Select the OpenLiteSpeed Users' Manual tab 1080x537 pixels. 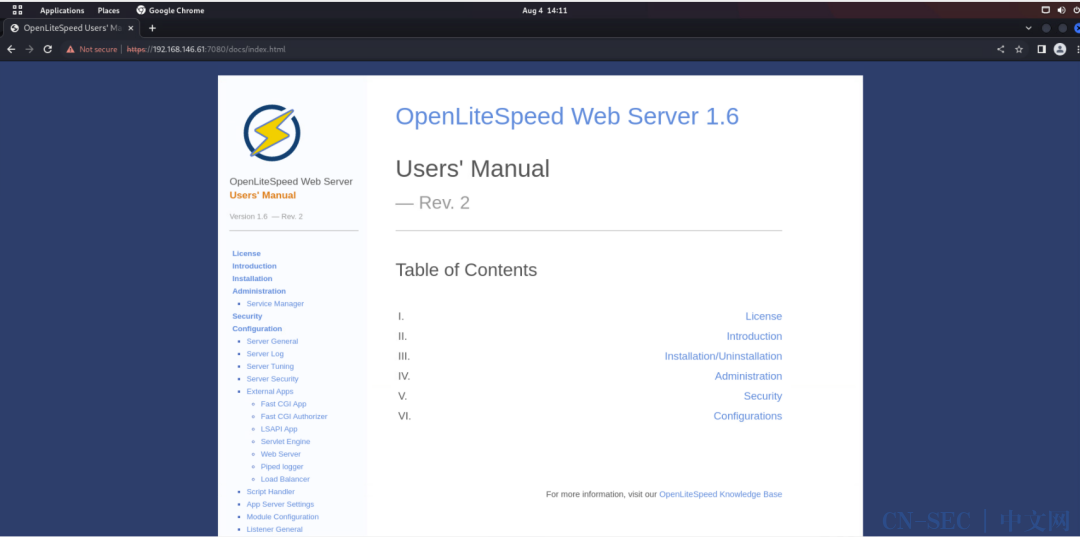pyautogui.click(x=72, y=28)
